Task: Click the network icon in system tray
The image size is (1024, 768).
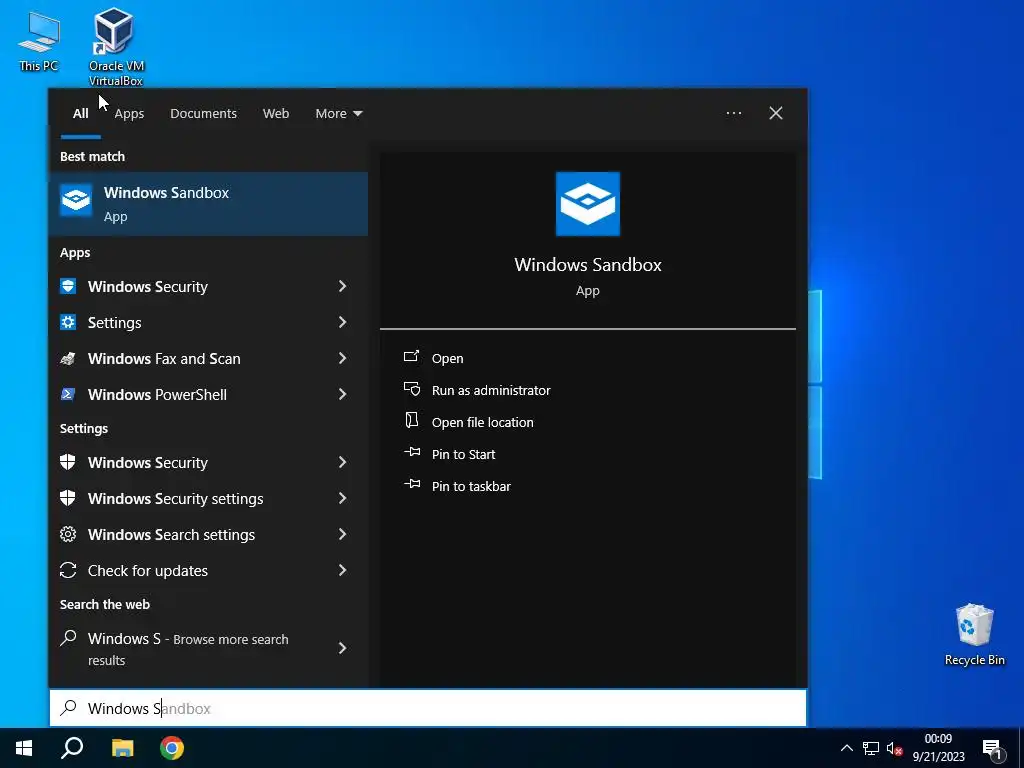Action: [871, 748]
